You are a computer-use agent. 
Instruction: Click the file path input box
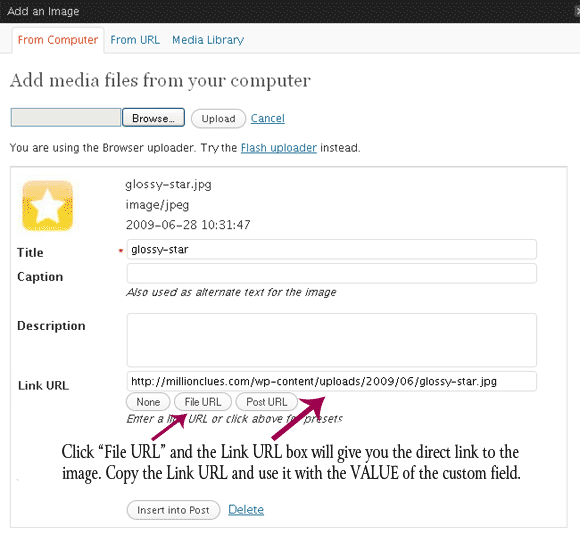(x=66, y=118)
